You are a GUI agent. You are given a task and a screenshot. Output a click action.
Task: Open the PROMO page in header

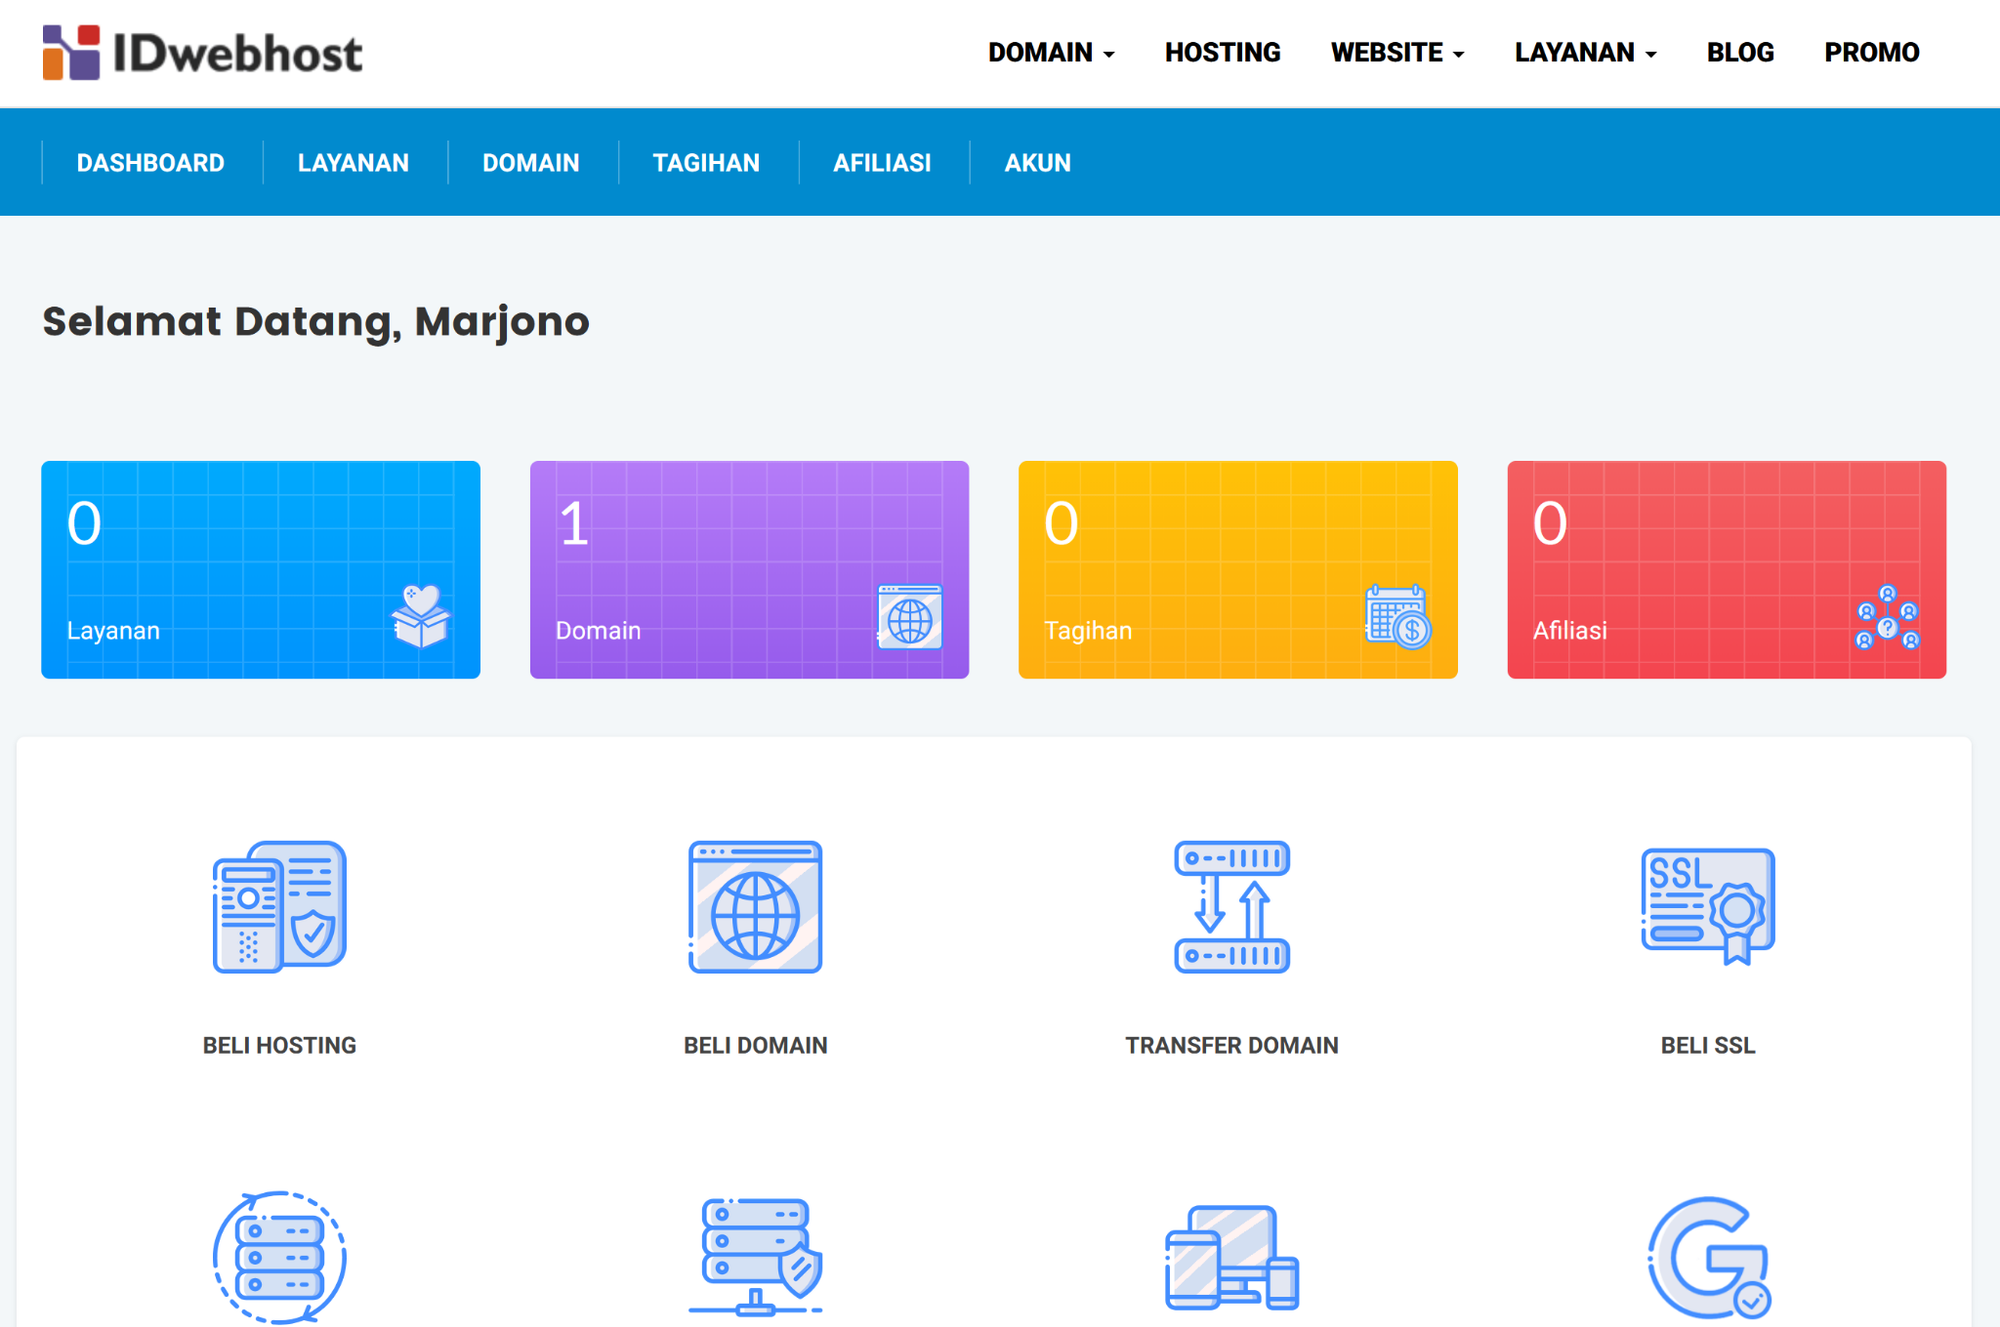coord(1871,52)
